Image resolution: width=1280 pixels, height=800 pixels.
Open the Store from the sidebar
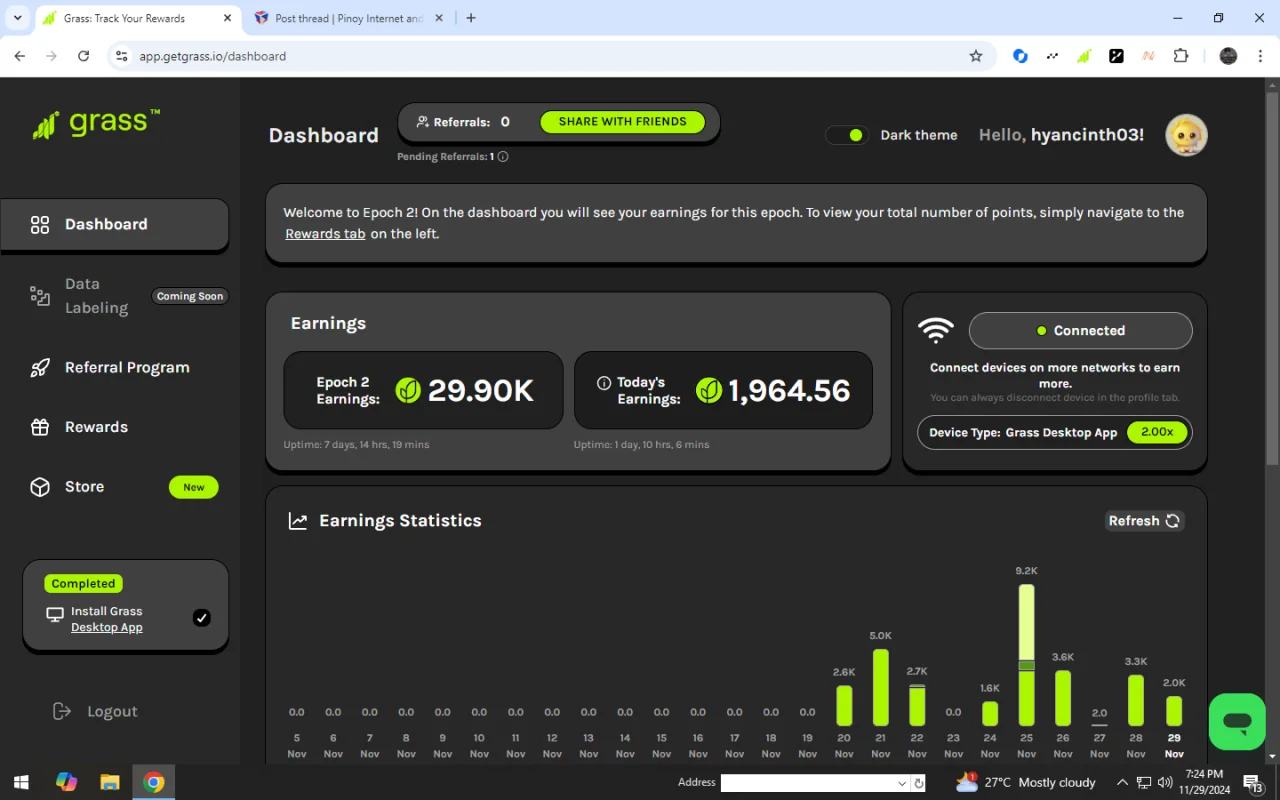[x=67, y=487]
